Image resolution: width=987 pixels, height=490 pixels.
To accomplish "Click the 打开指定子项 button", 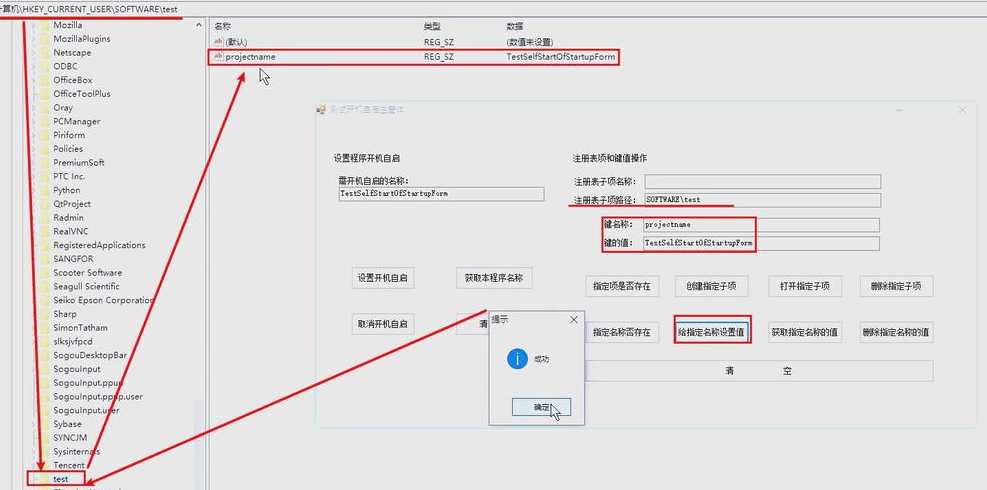I will coord(804,286).
